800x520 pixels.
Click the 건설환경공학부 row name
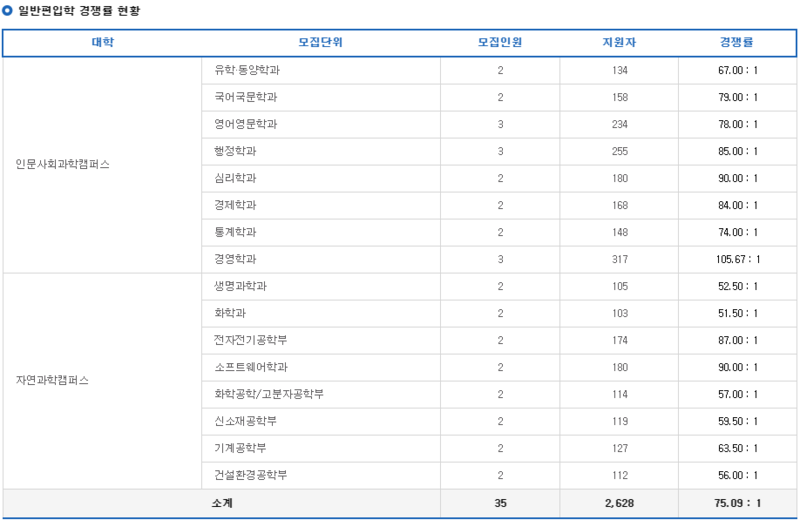click(251, 476)
